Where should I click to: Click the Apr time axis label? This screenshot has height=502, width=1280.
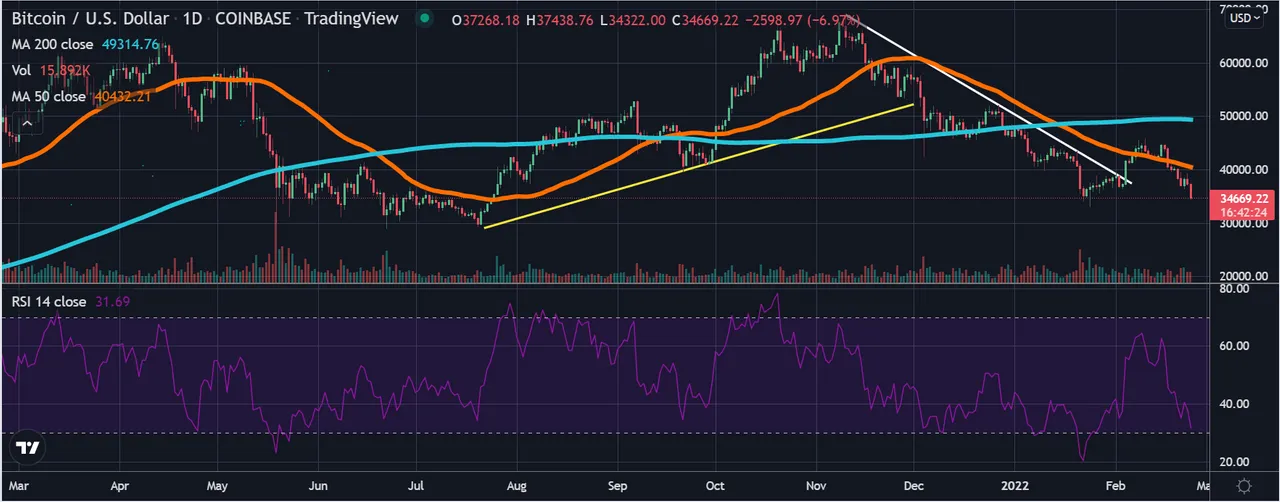pyautogui.click(x=119, y=485)
